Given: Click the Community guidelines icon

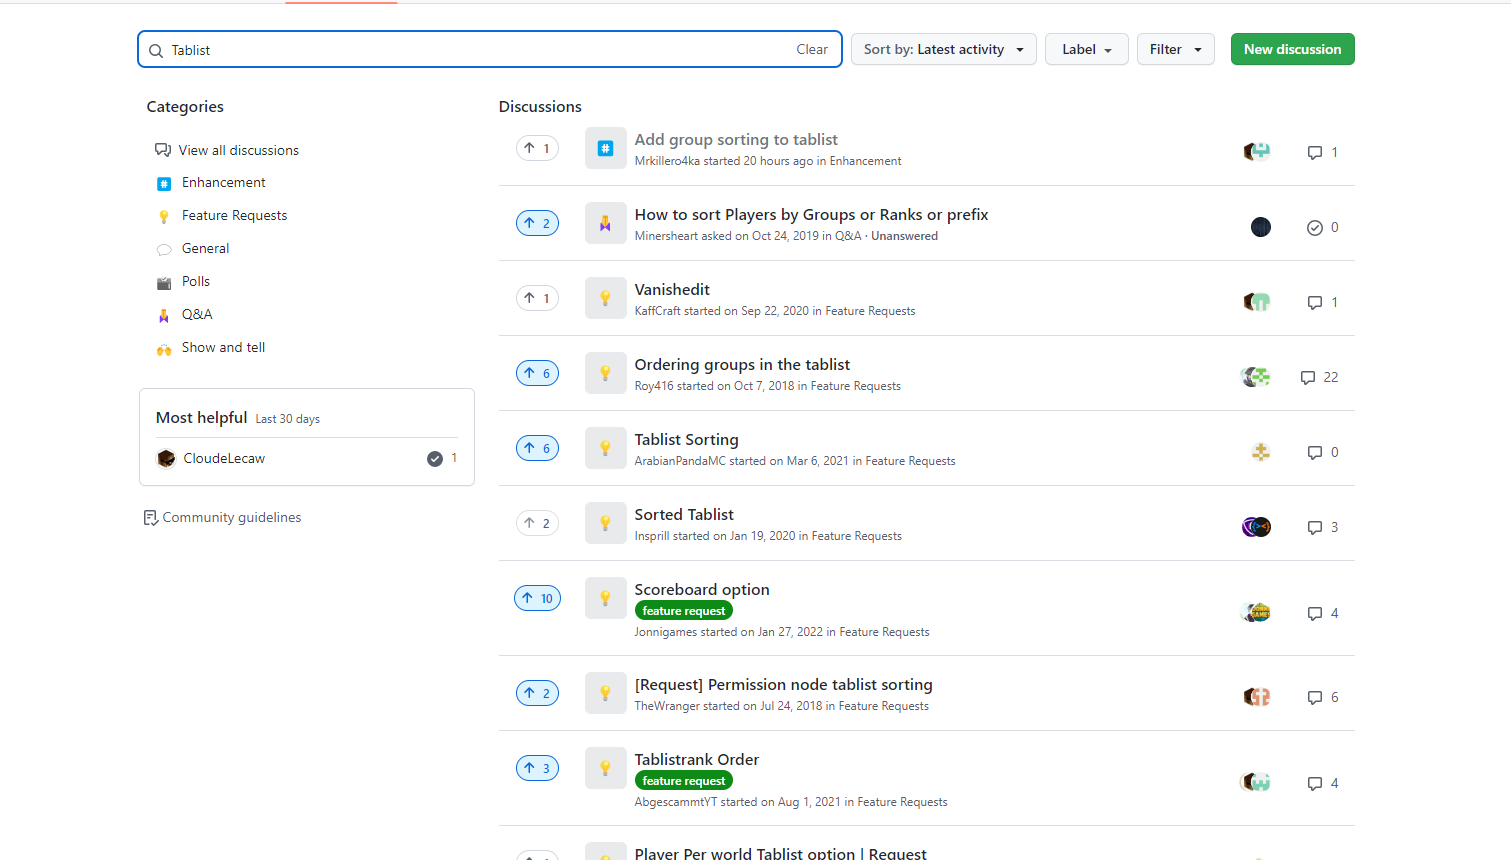Looking at the screenshot, I should pyautogui.click(x=150, y=517).
